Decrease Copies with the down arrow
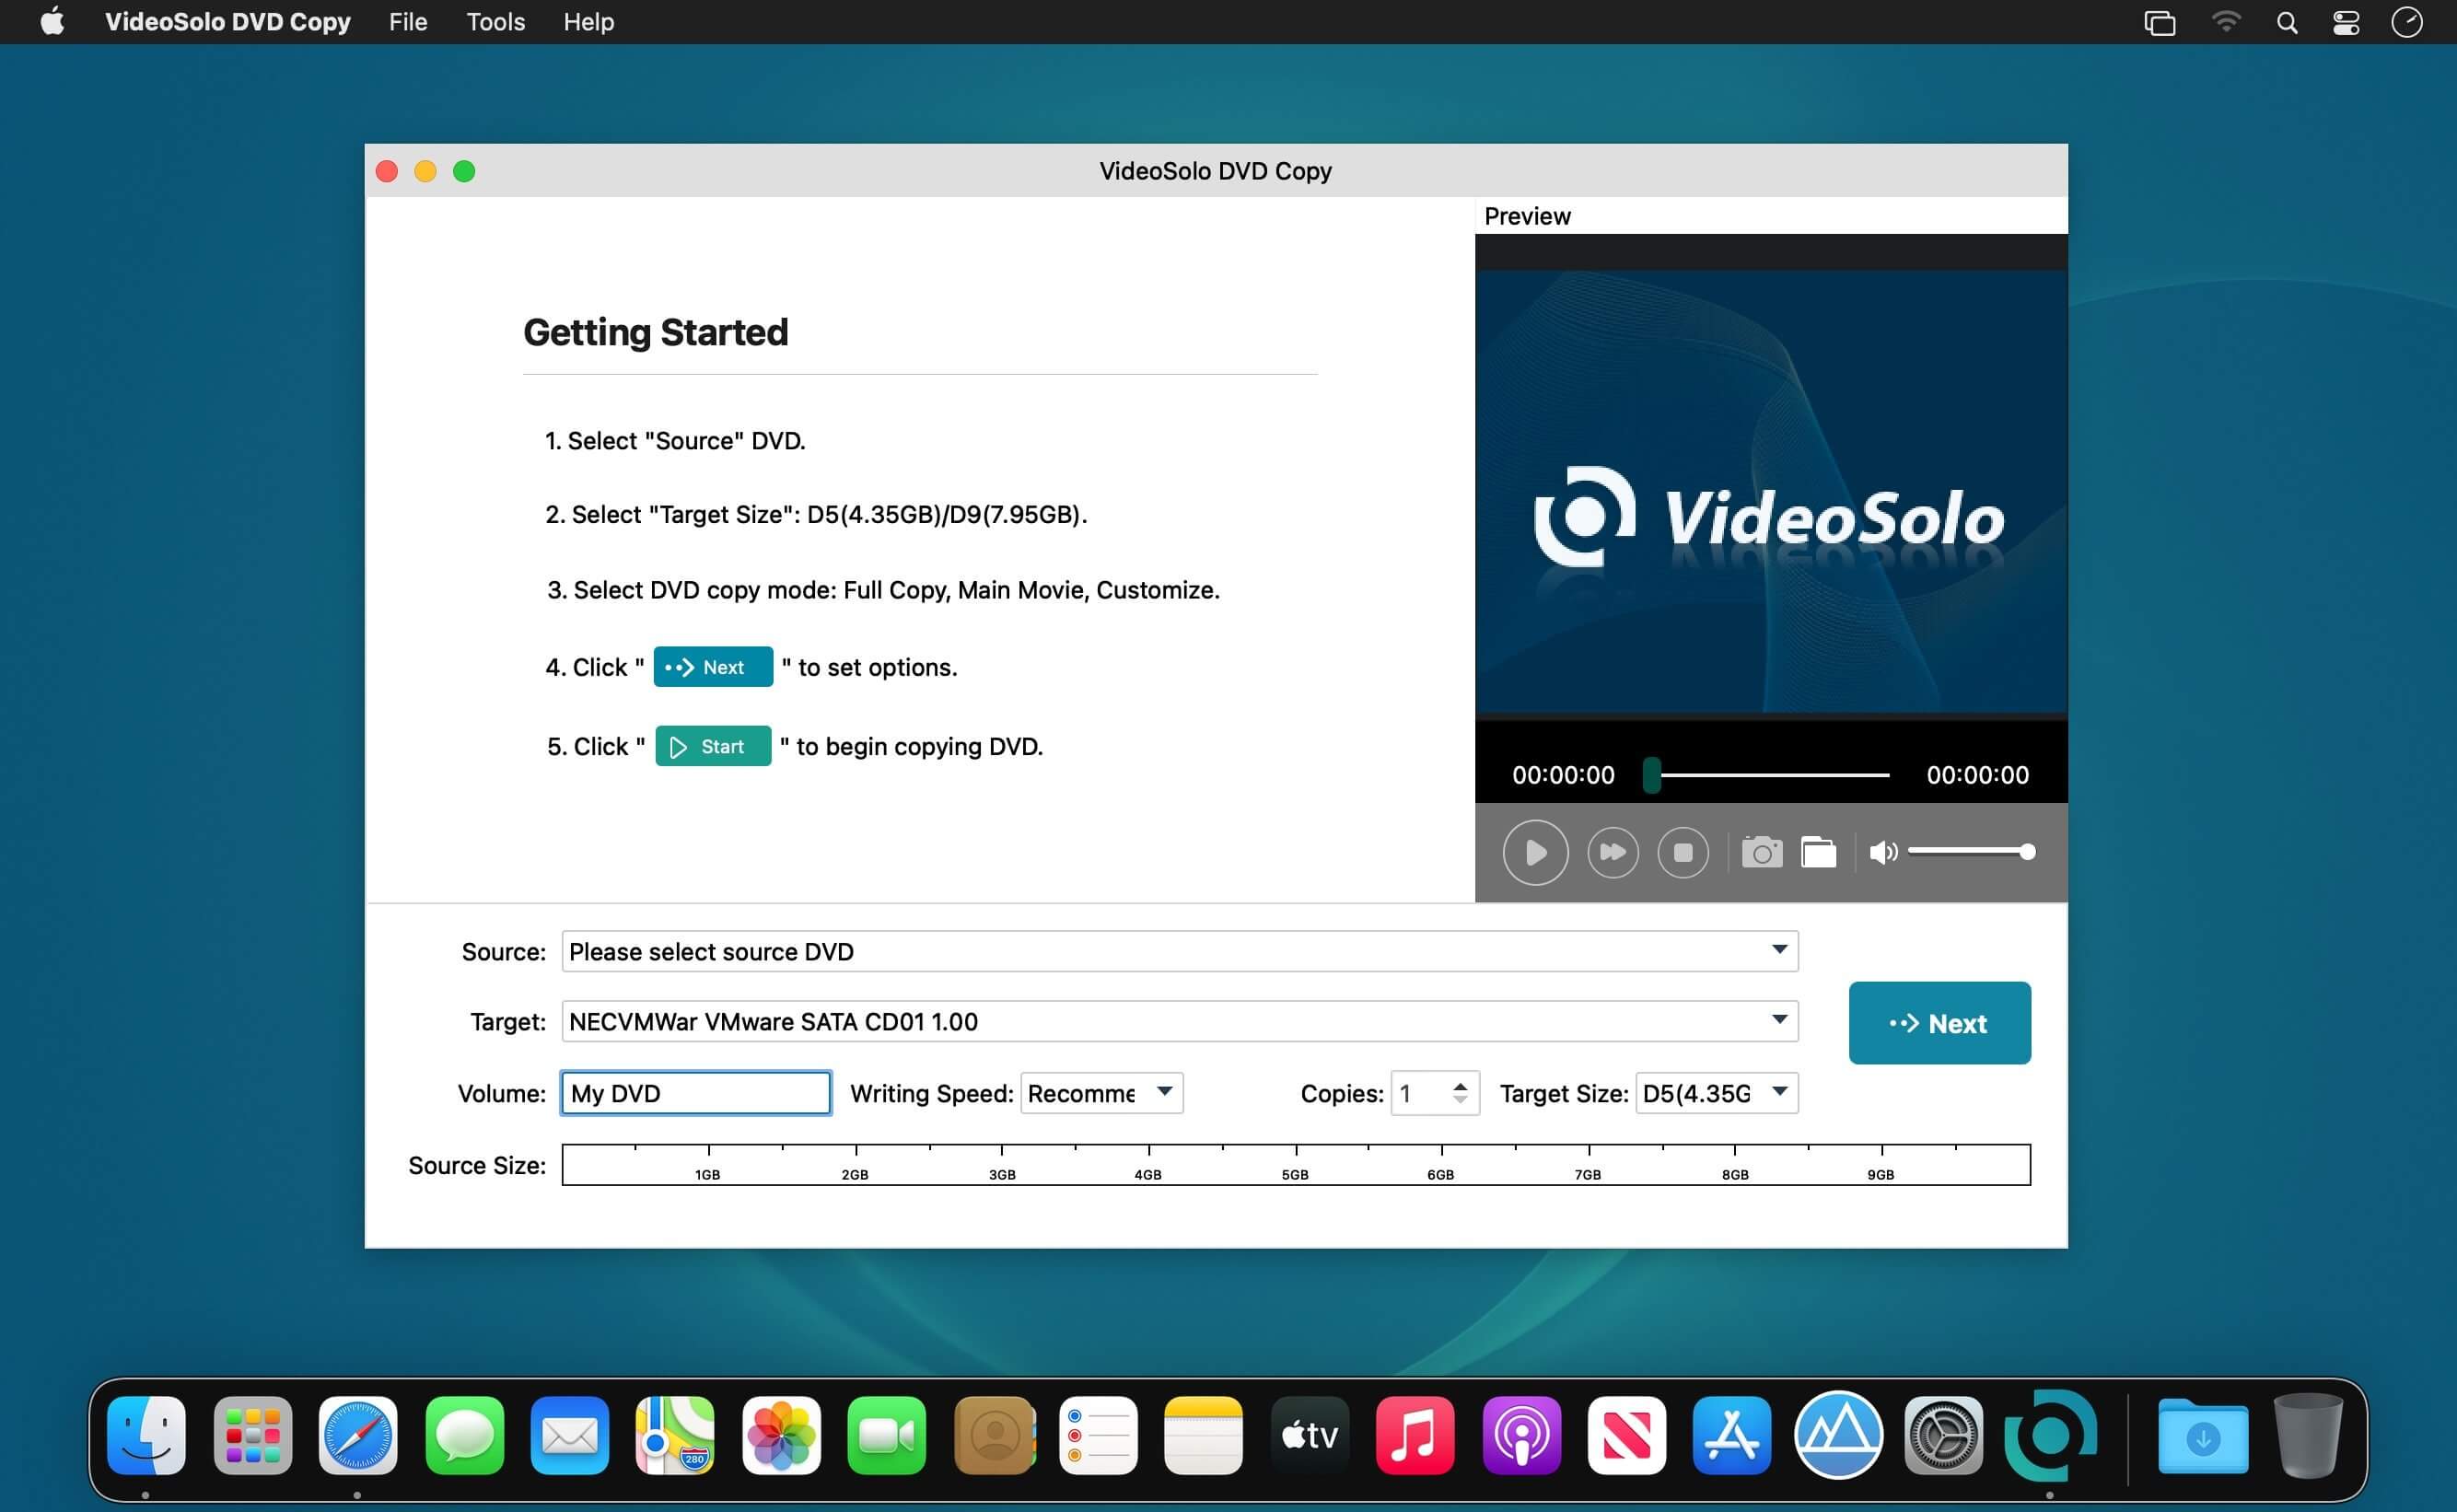Viewport: 2457px width, 1512px height. (1460, 1101)
